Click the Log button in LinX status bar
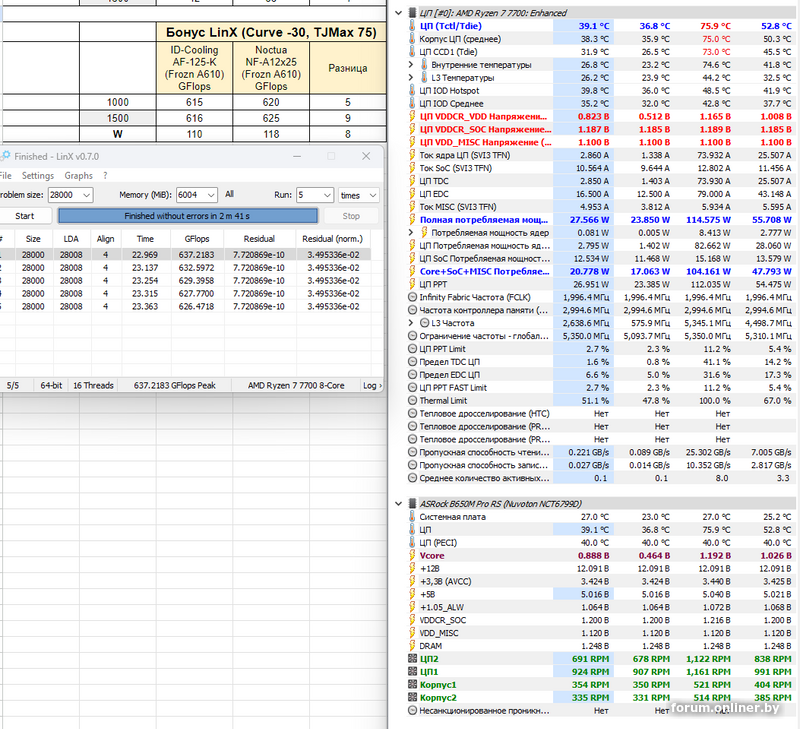Image resolution: width=800 pixels, height=729 pixels. coord(371,385)
